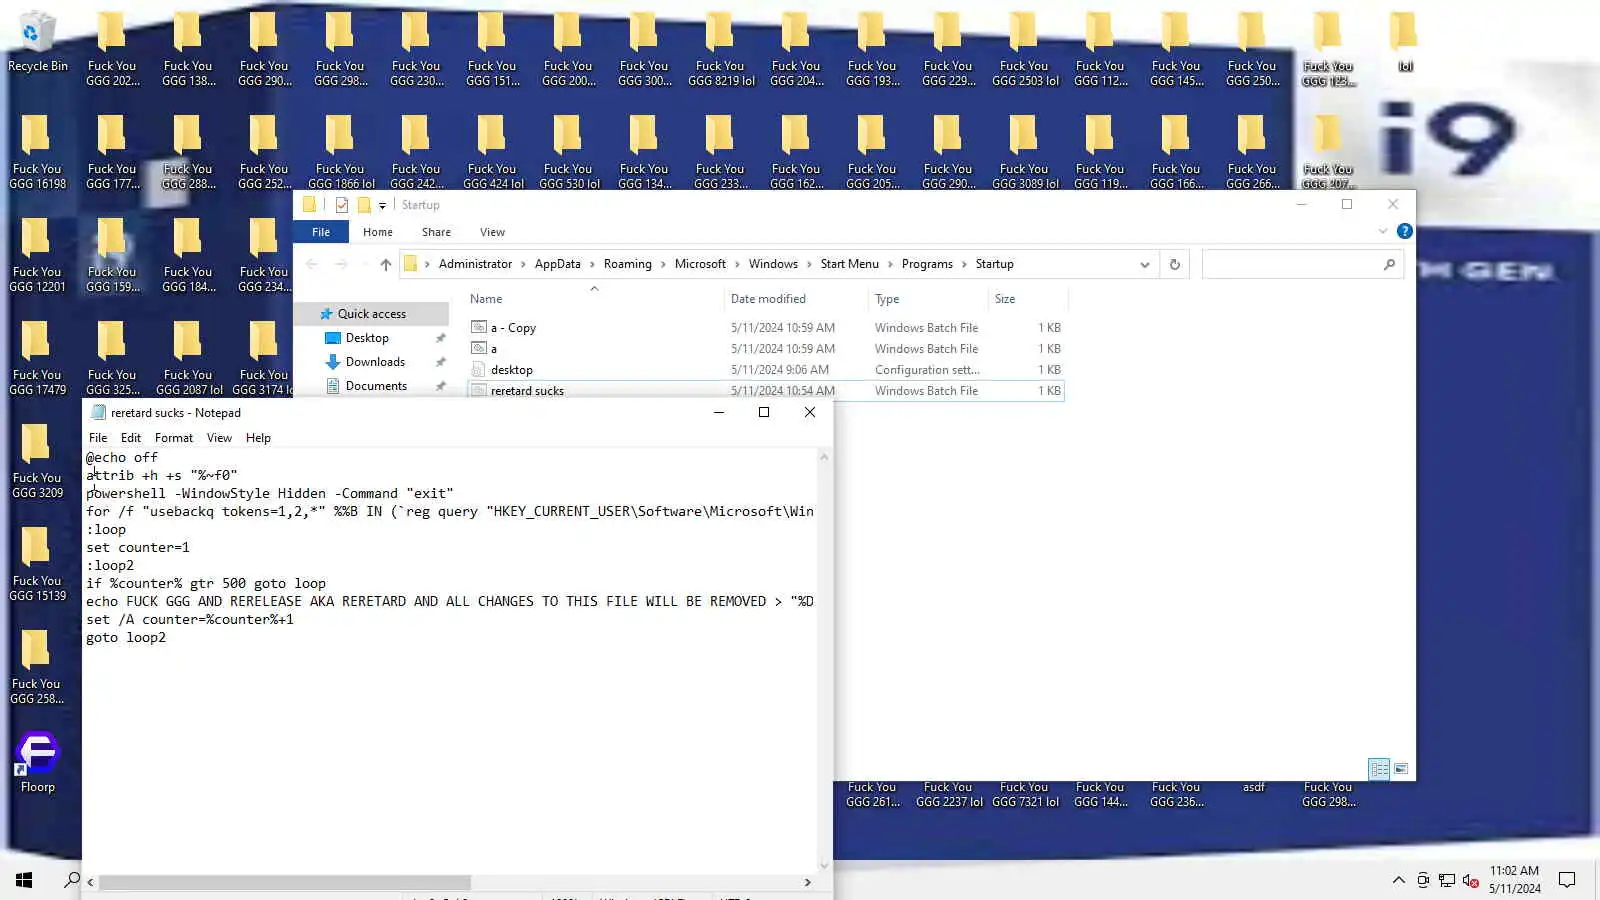Open address bar history dropdown
The image size is (1600, 900).
tap(1144, 264)
